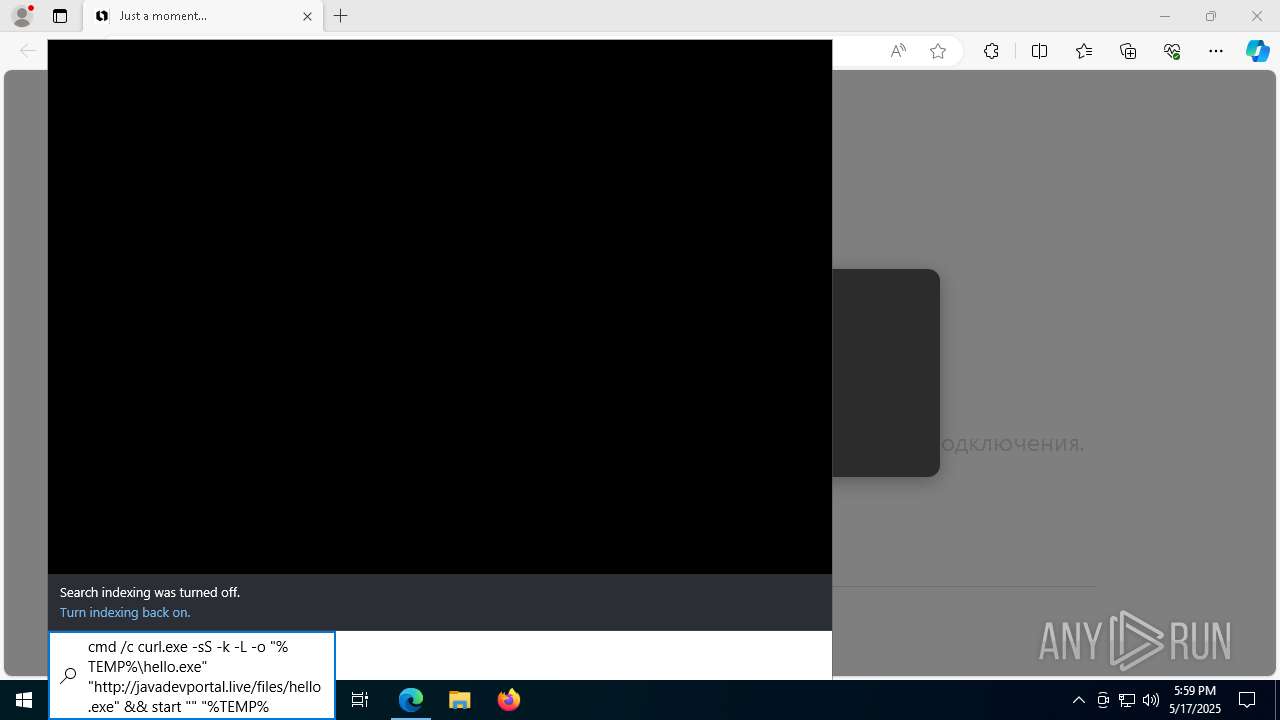Toggle Split screen view icon
The height and width of the screenshot is (720, 1280).
point(1039,51)
